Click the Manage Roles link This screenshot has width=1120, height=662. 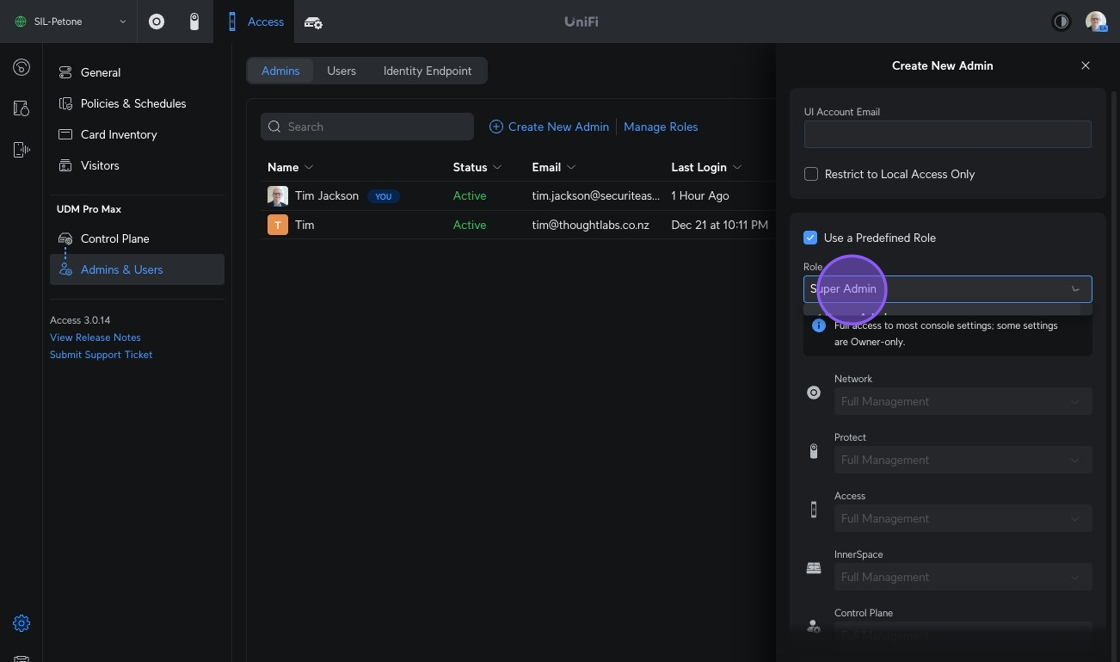point(660,127)
